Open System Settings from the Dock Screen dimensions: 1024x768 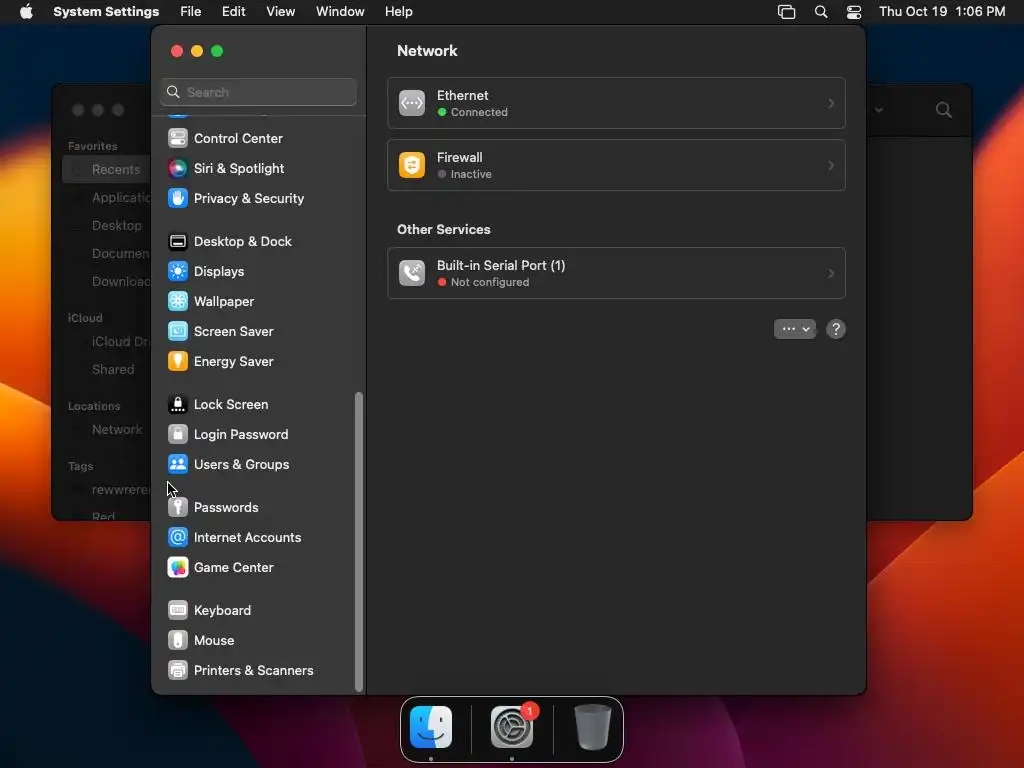[512, 728]
